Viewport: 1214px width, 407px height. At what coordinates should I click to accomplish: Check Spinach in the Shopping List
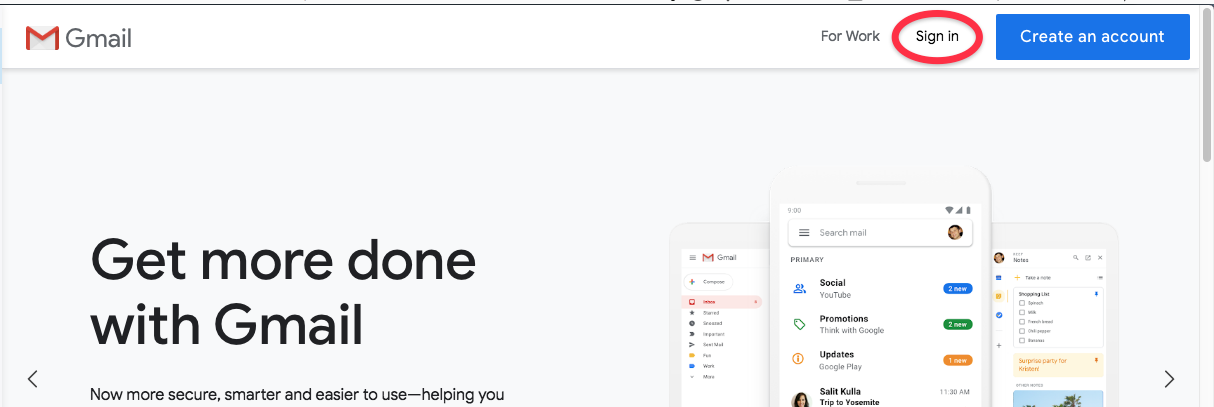pyautogui.click(x=1022, y=303)
